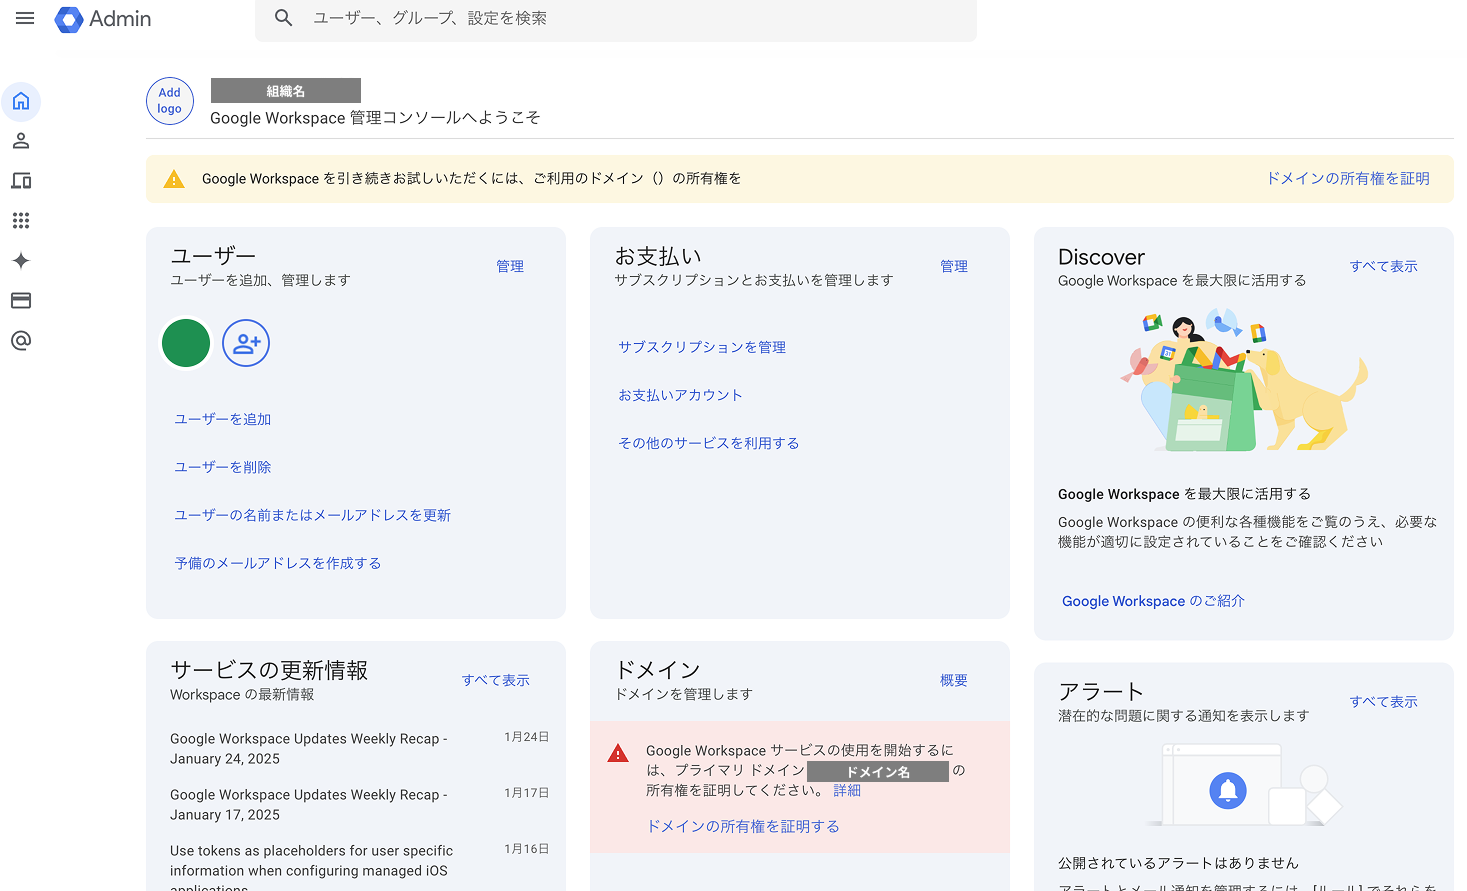1467x891 pixels.
Task: Open the January 24 Weekly Recap update
Action: click(x=308, y=748)
